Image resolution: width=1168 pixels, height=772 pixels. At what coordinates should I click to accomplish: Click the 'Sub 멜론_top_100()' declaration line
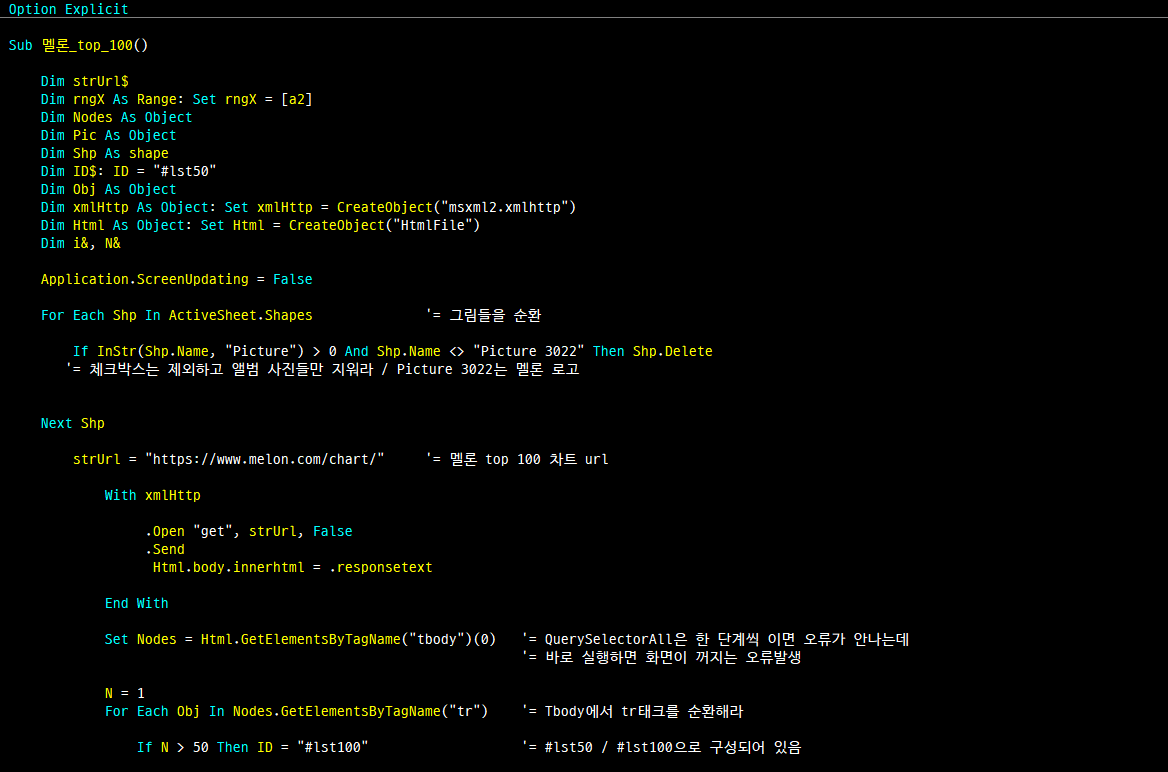(78, 45)
